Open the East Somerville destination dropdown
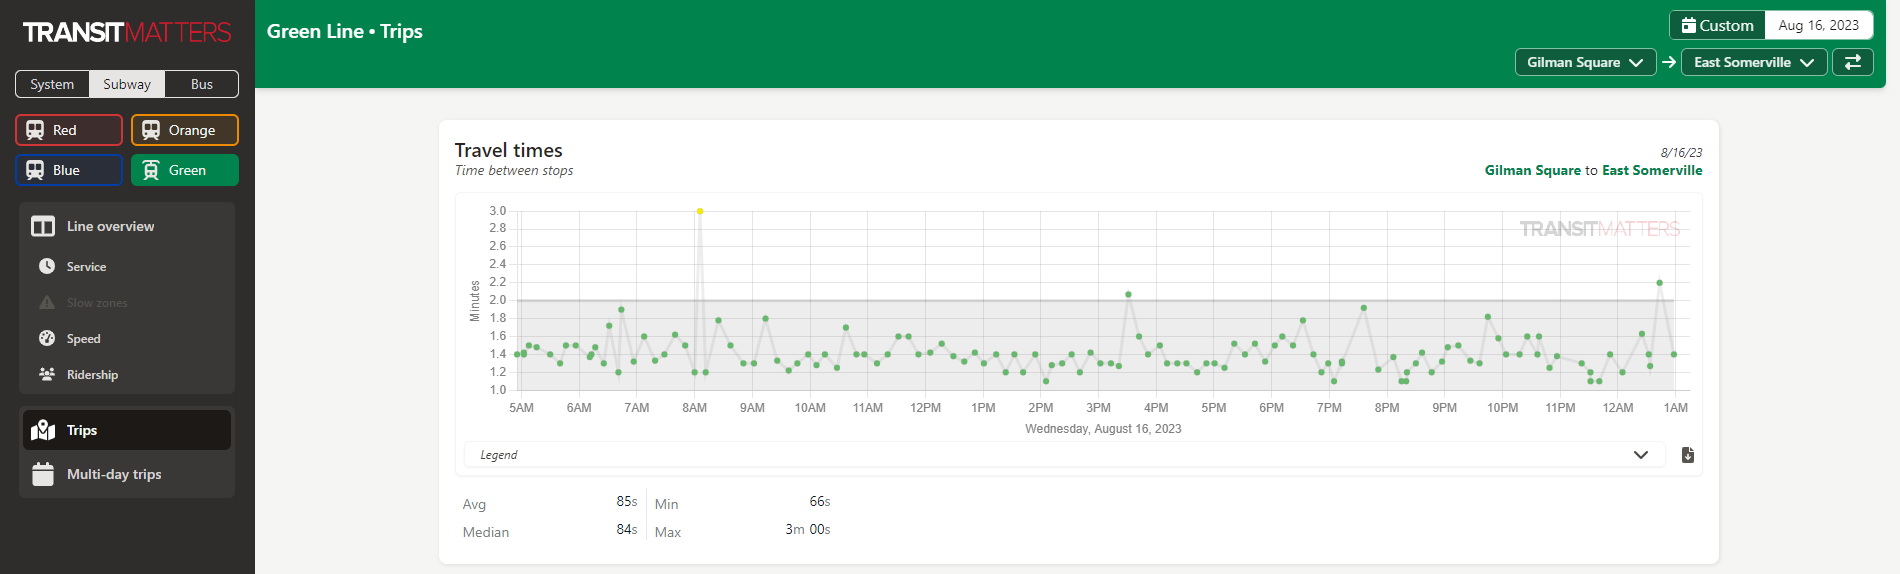 [x=1753, y=62]
